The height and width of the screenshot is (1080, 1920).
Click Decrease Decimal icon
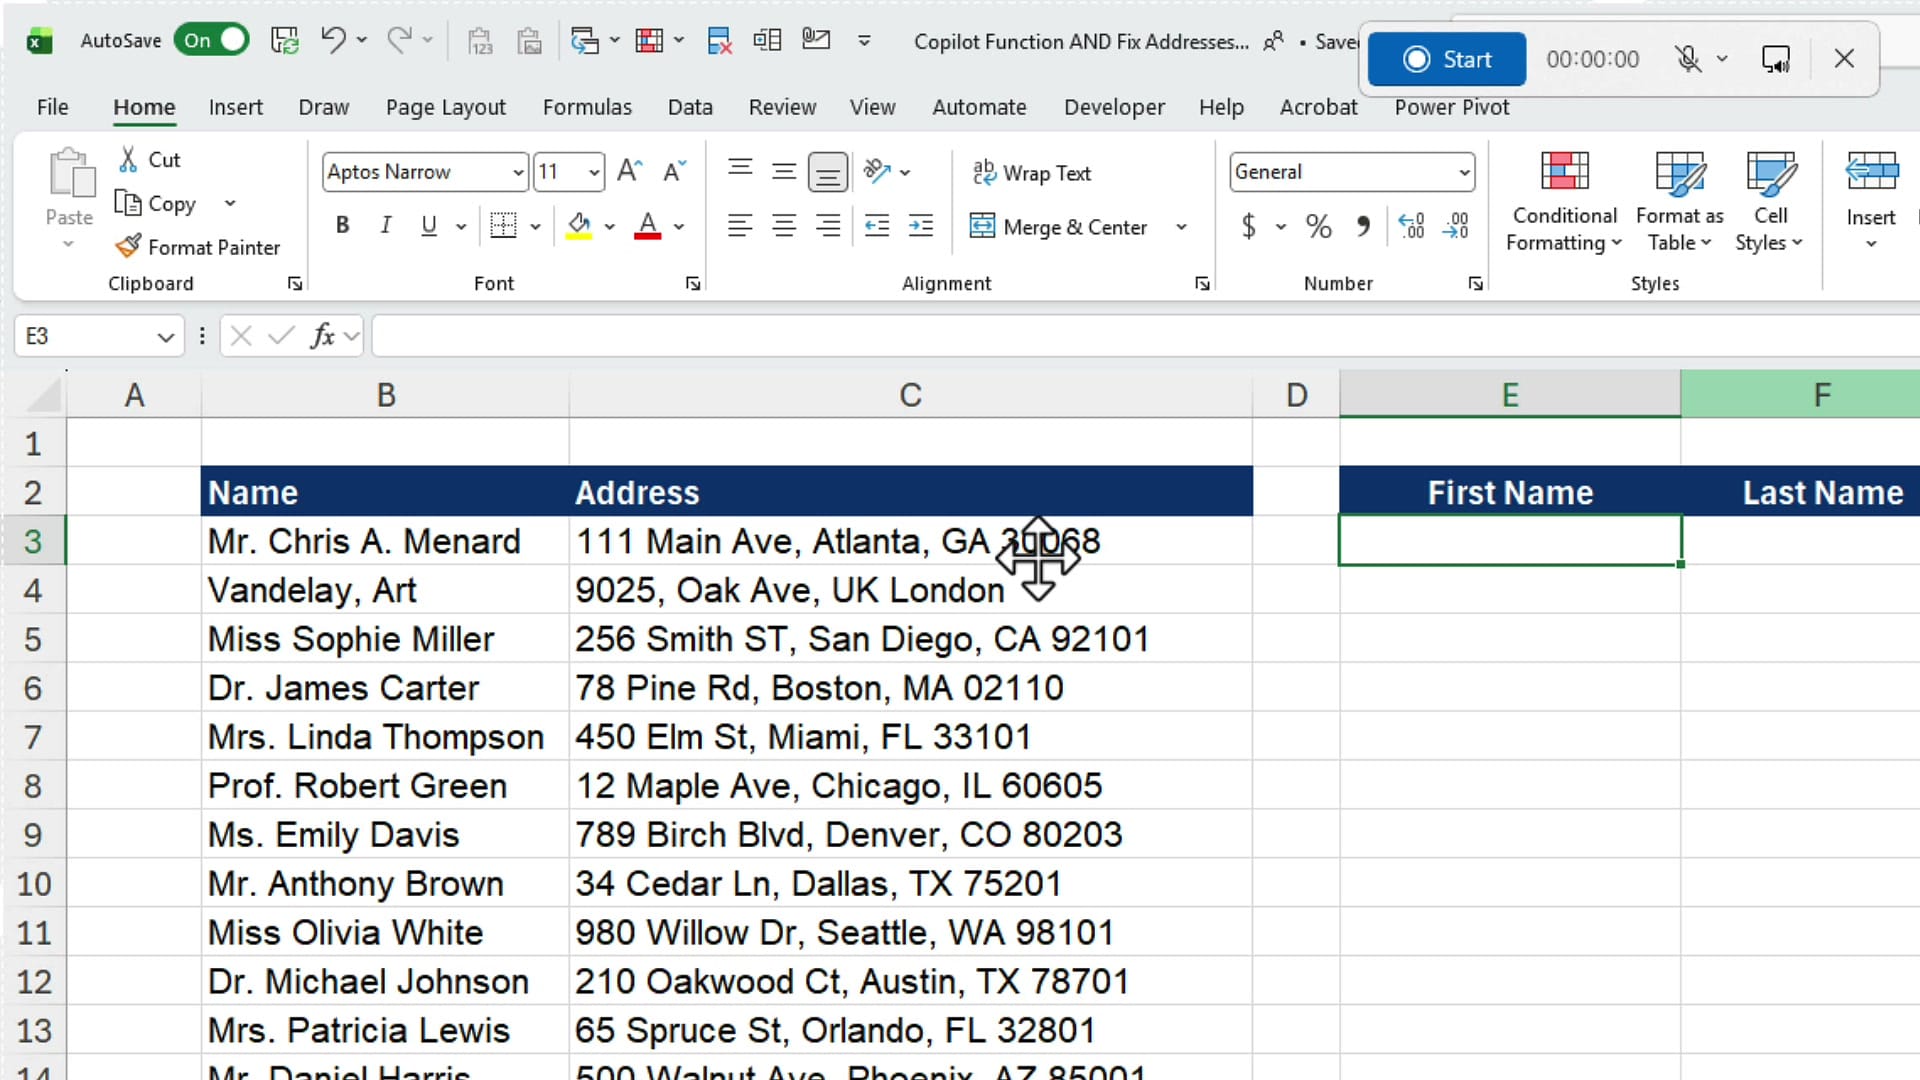click(1456, 226)
